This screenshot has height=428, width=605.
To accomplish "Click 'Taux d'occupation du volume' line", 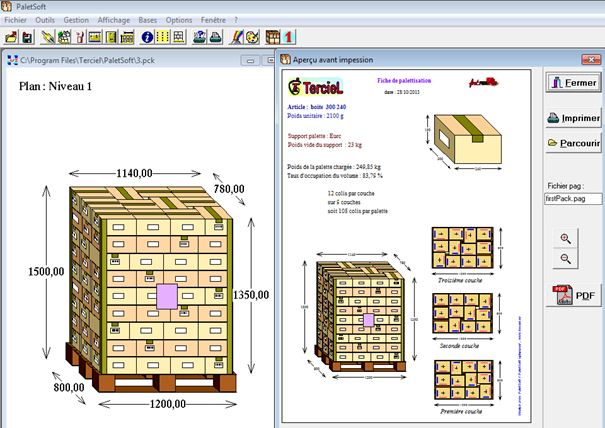I will (x=335, y=176).
